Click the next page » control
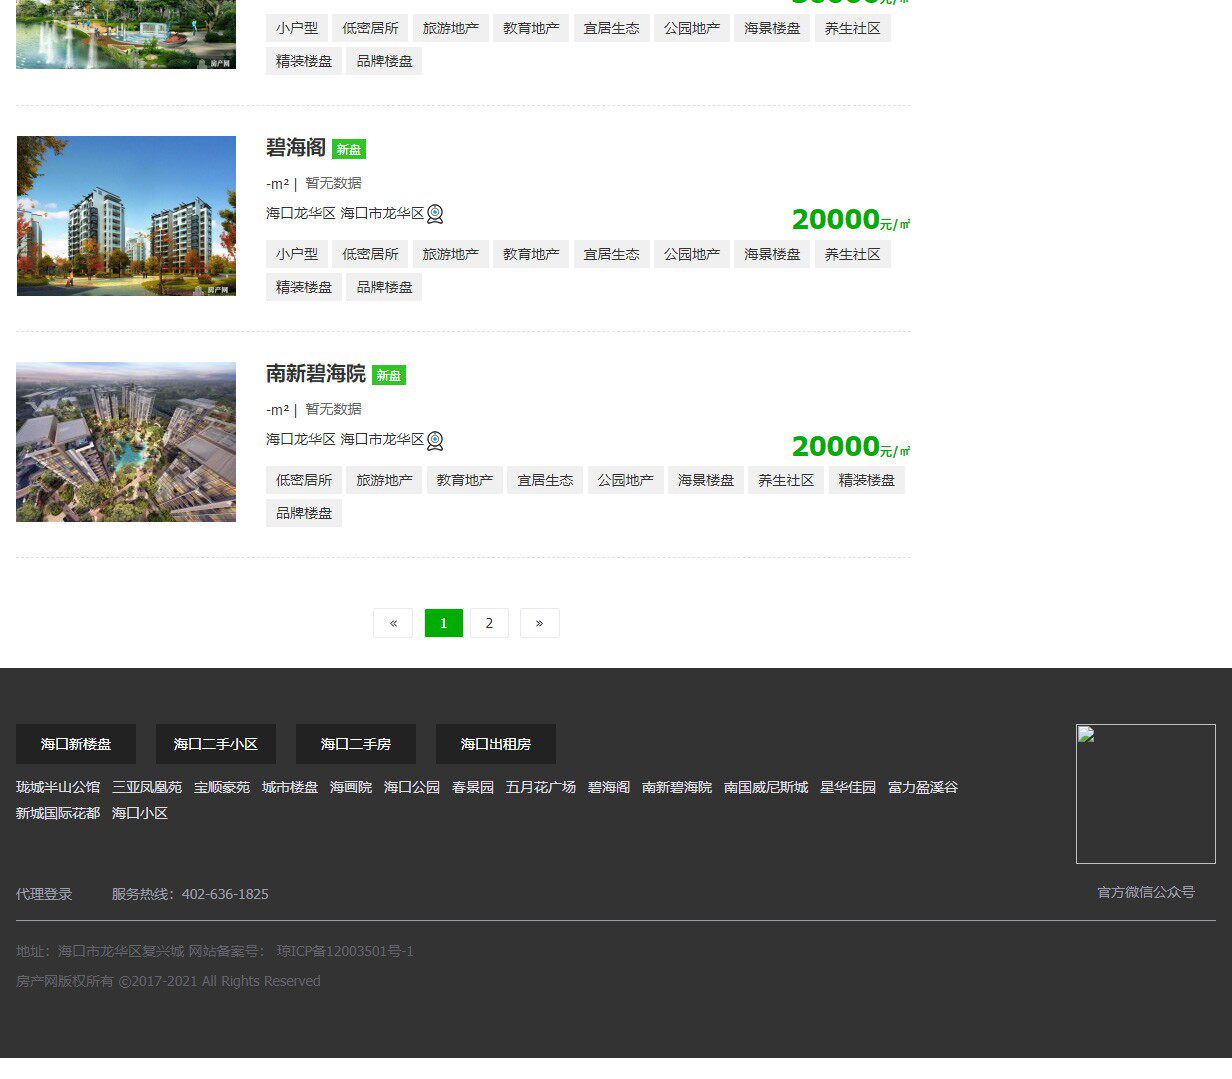Screen dimensions: 1232x1079 [x=539, y=622]
